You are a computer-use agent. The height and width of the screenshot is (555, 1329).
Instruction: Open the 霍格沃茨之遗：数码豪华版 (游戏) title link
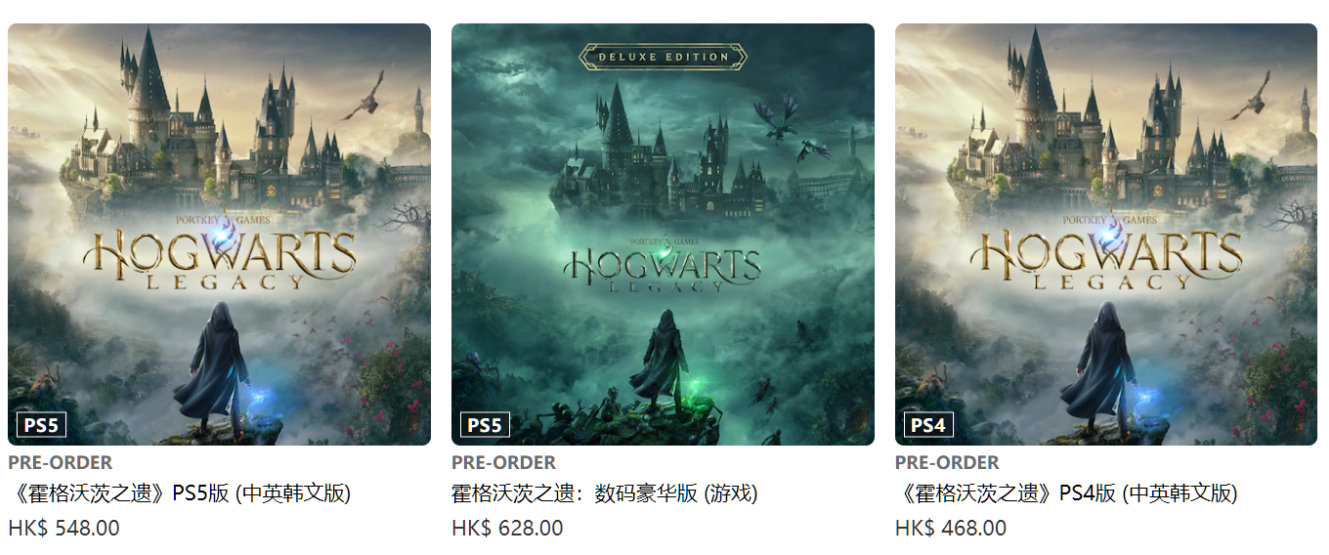click(605, 494)
